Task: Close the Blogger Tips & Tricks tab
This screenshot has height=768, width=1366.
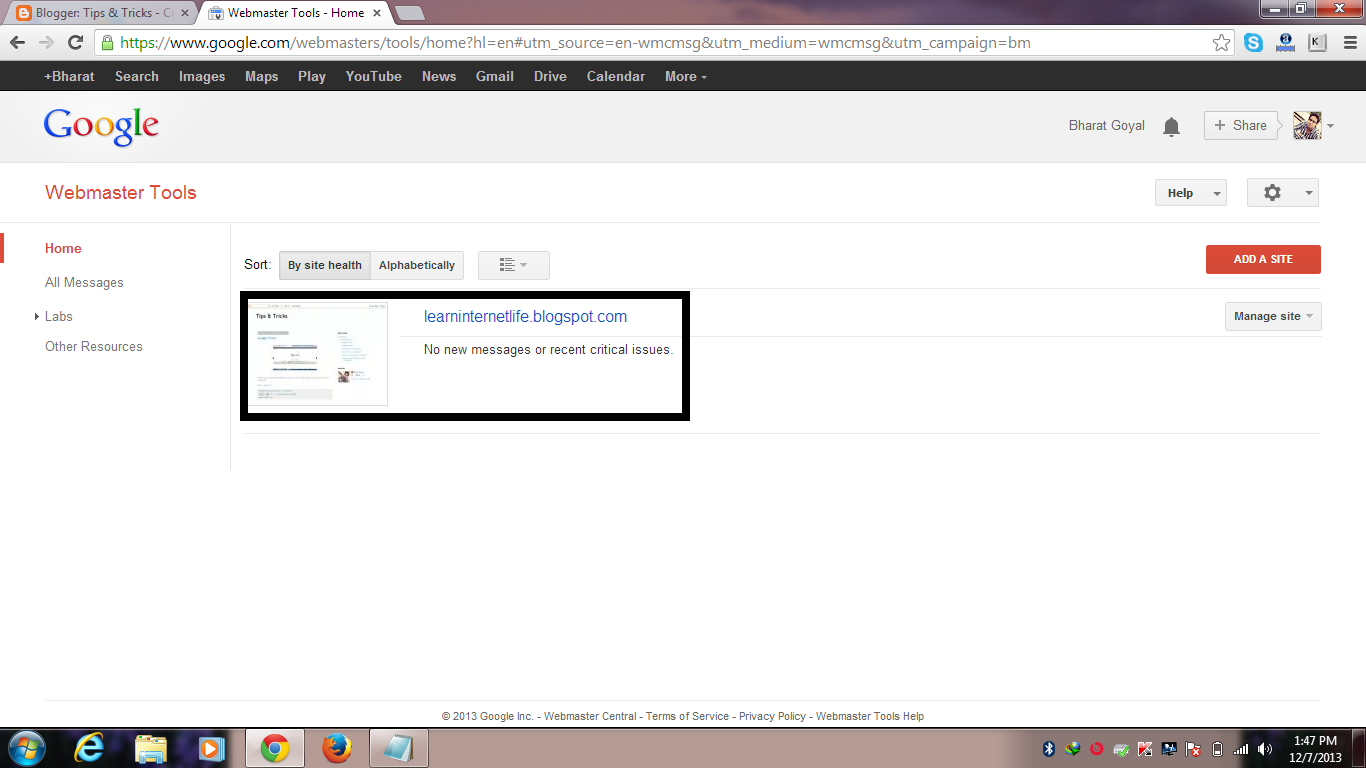Action: (184, 13)
